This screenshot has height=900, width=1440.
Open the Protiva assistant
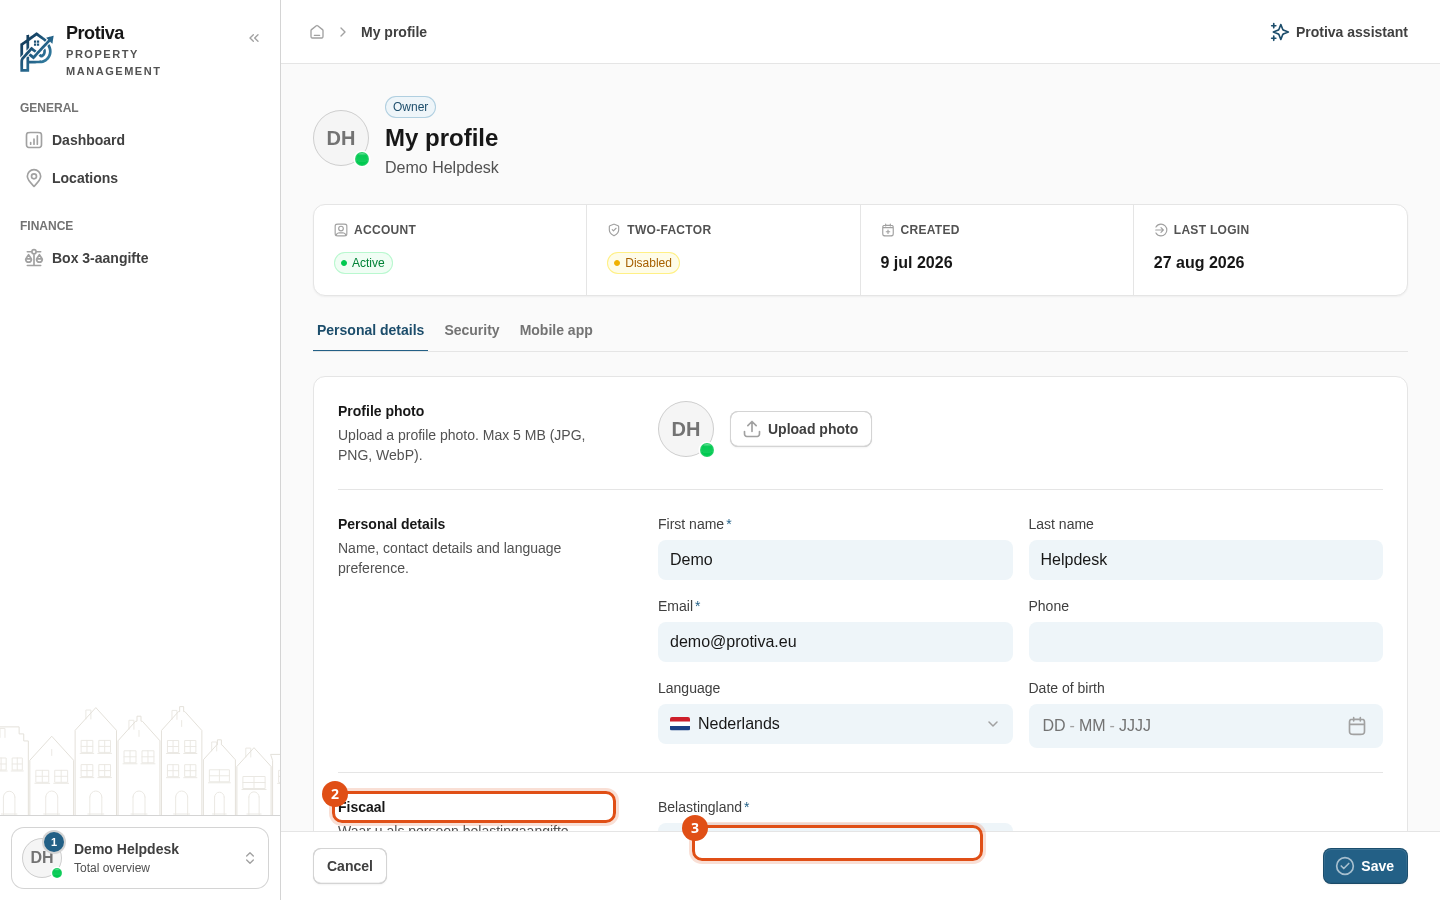coord(1339,32)
